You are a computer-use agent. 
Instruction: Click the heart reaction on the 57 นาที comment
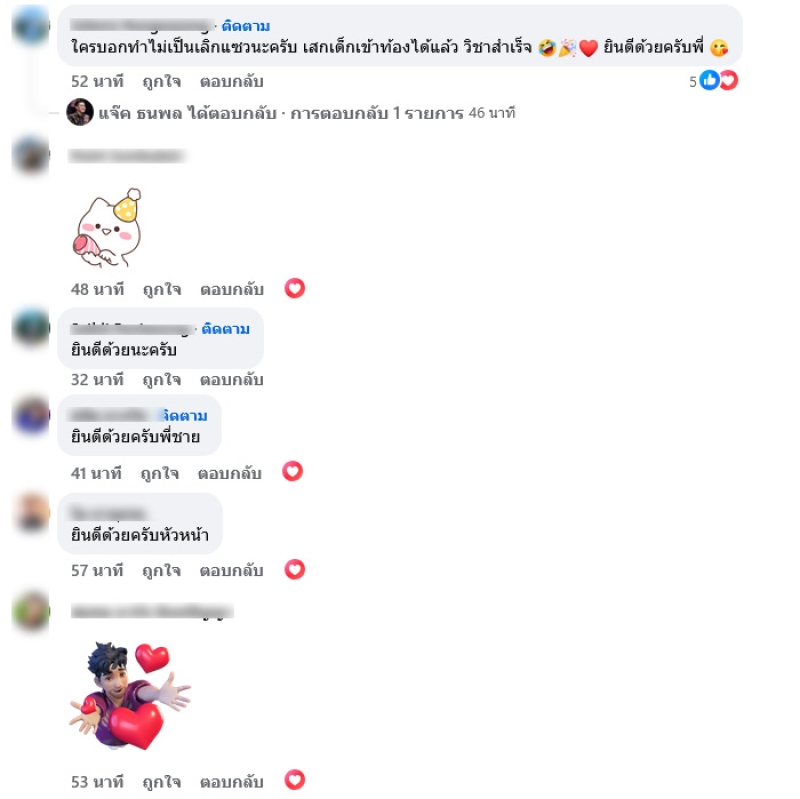(x=294, y=569)
